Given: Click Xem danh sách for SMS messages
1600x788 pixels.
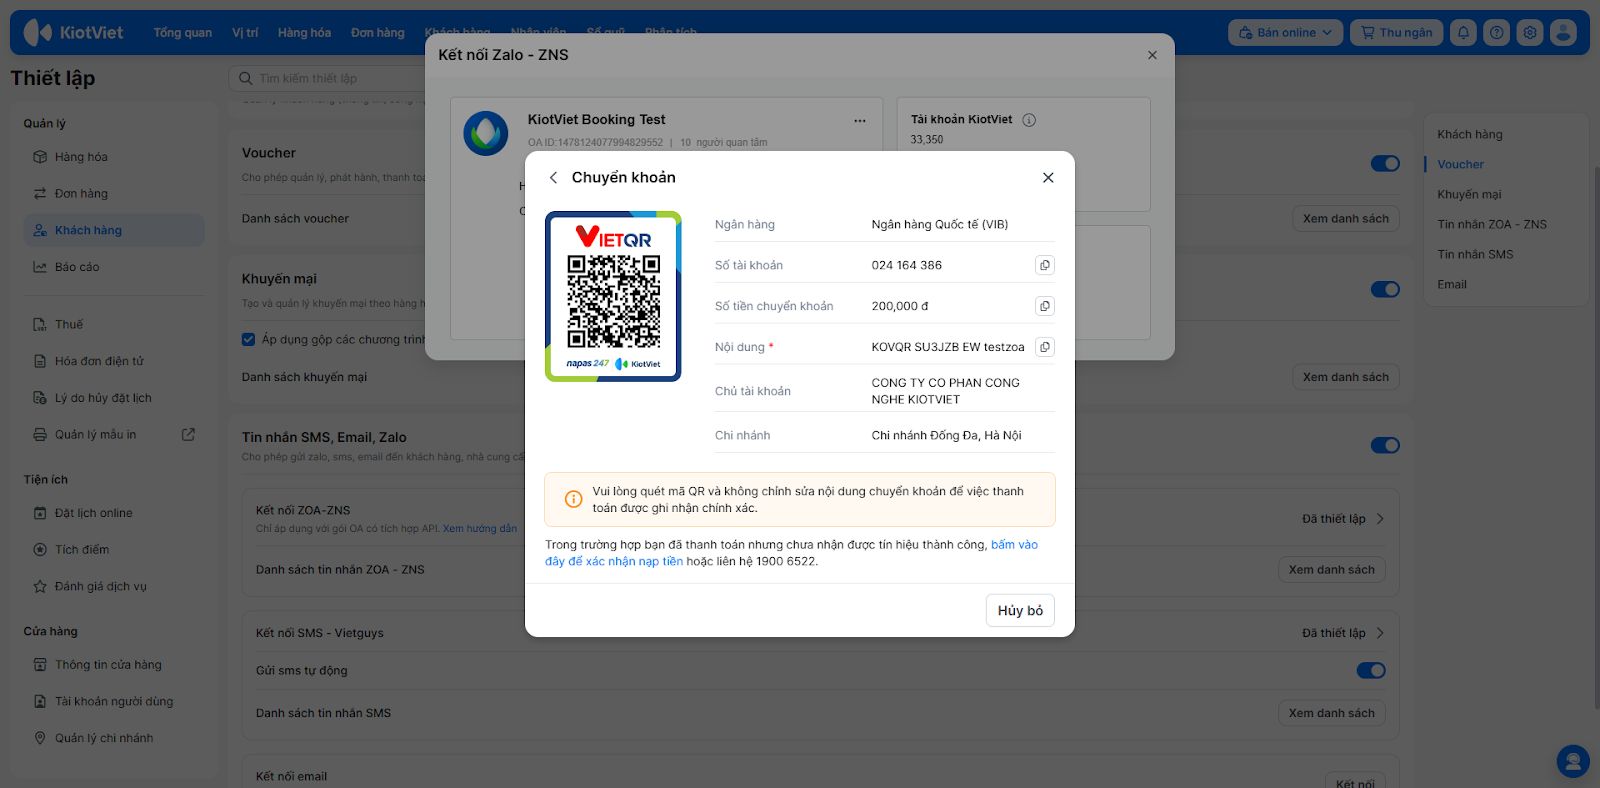Looking at the screenshot, I should pos(1331,713).
